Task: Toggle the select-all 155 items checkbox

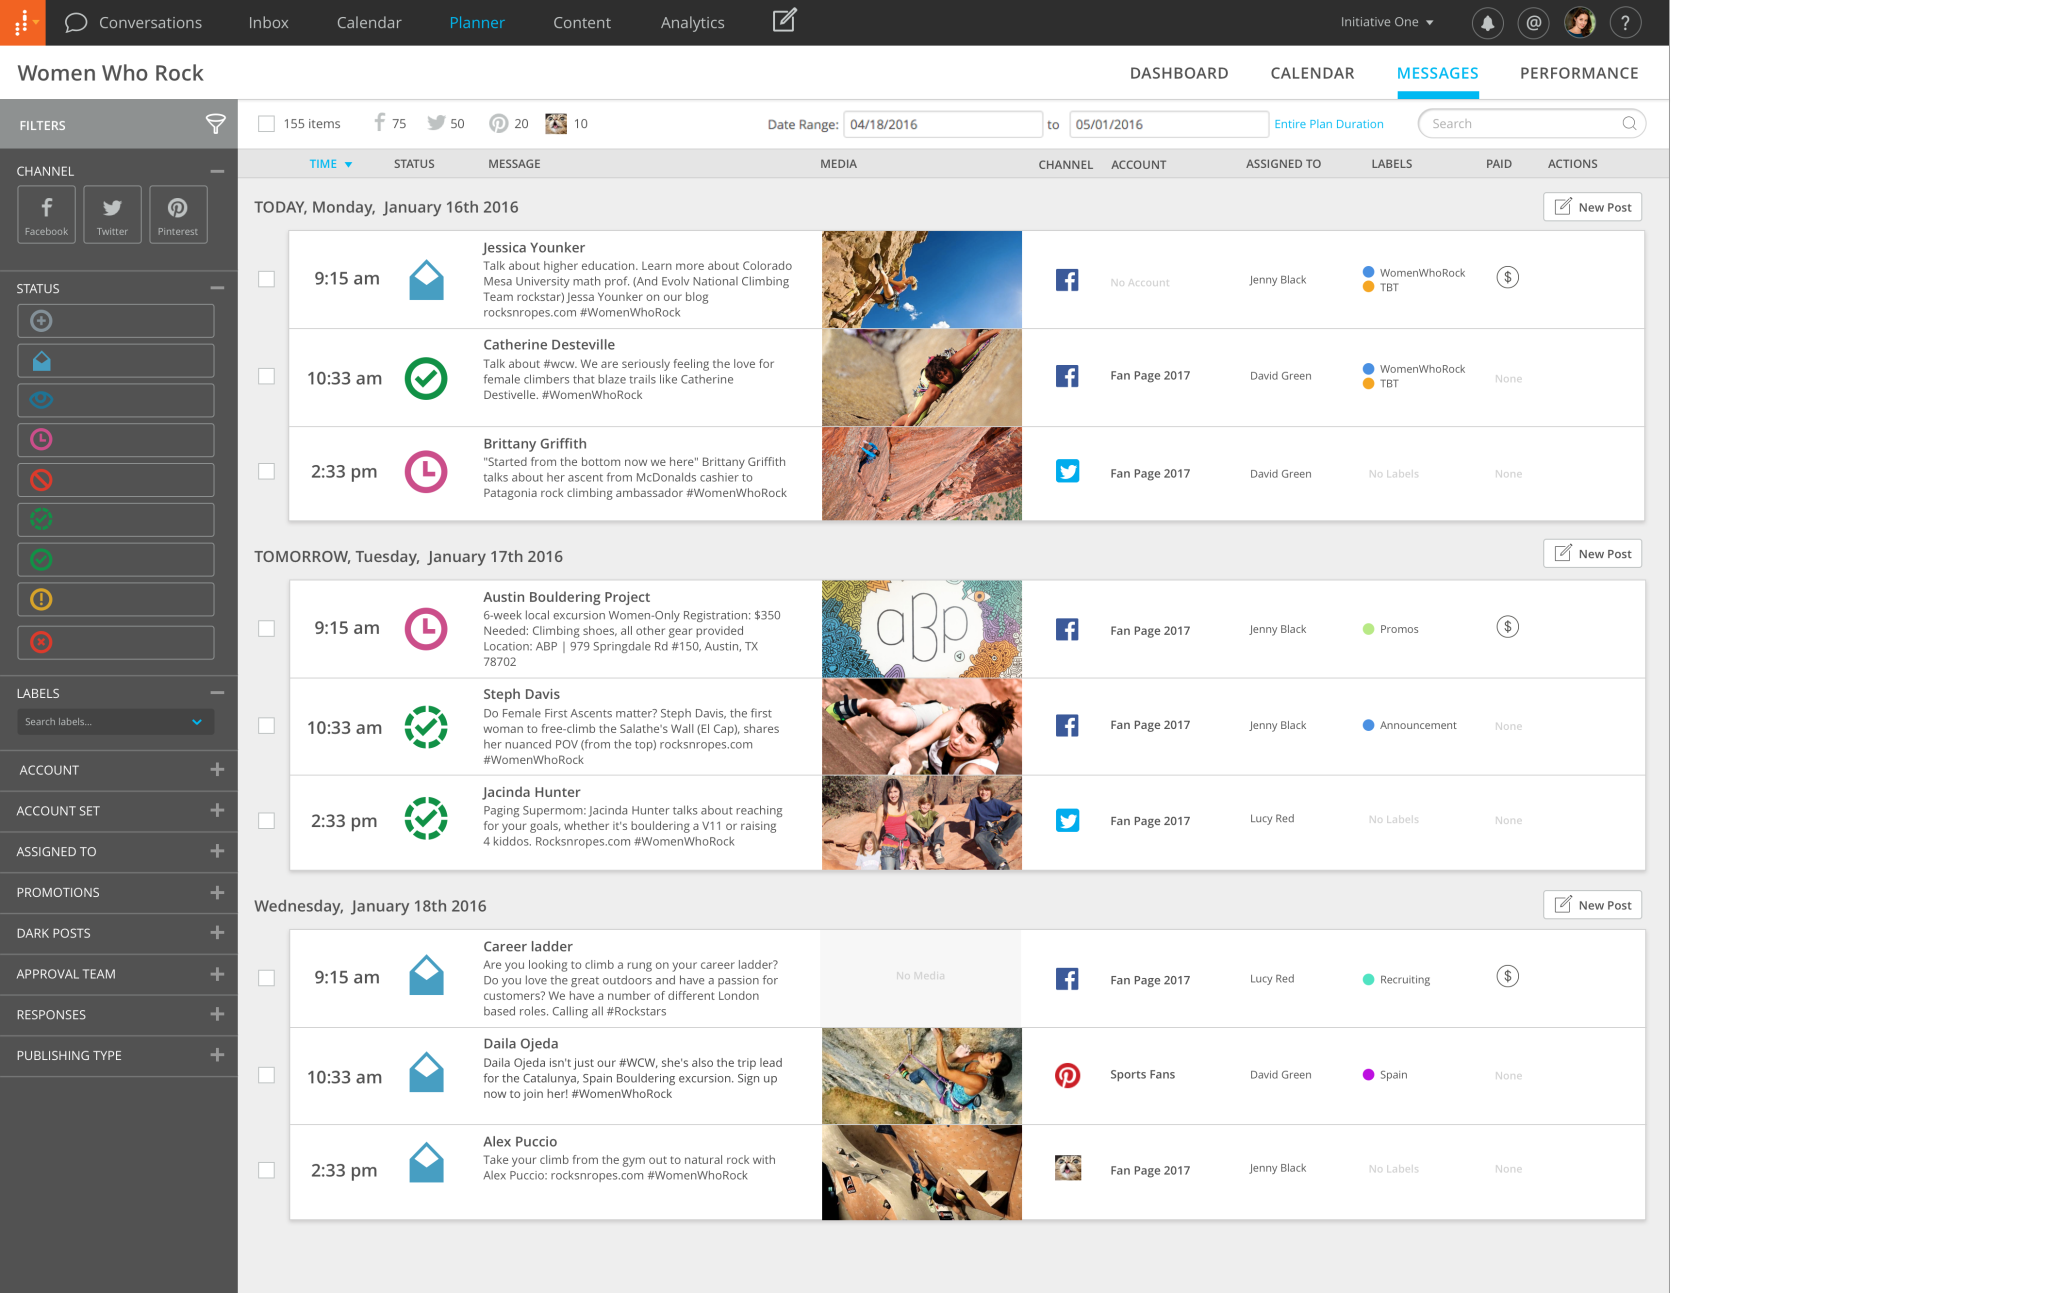Action: pyautogui.click(x=266, y=124)
